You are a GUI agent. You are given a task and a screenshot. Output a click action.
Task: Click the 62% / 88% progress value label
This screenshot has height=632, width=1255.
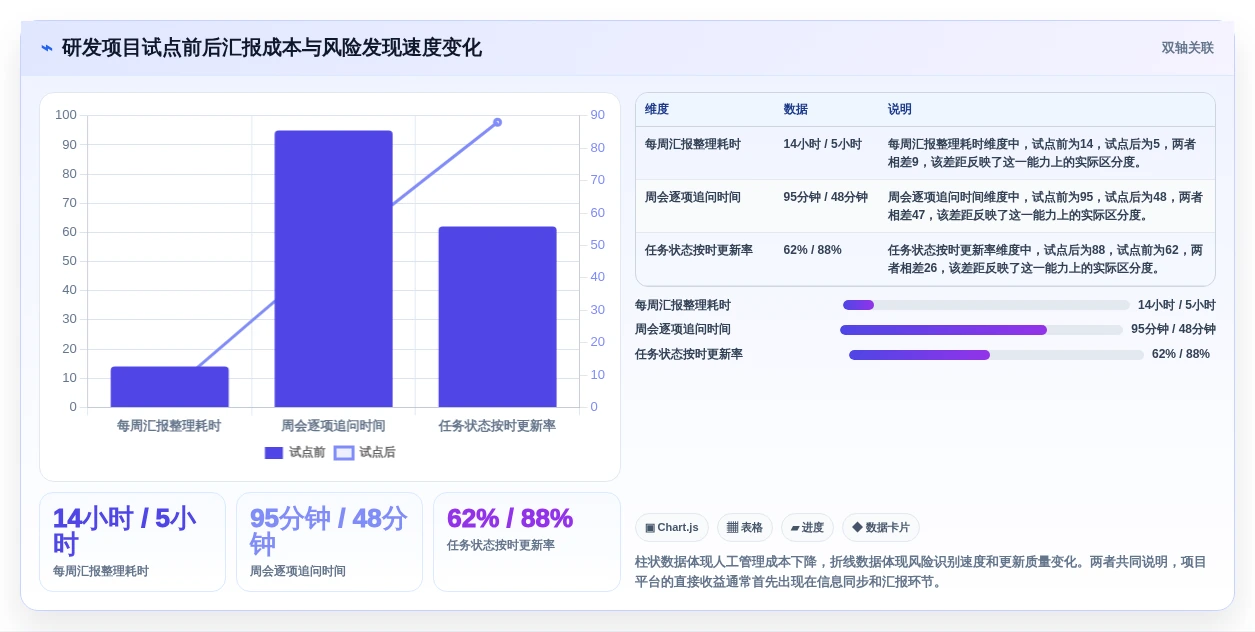[1181, 355]
